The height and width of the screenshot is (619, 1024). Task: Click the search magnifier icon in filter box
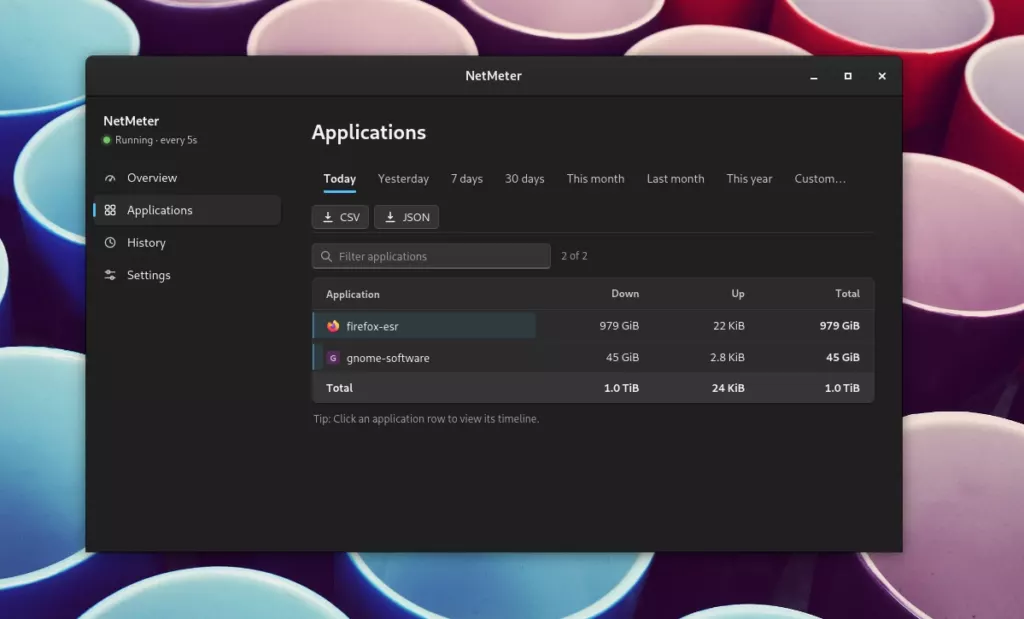(x=327, y=257)
